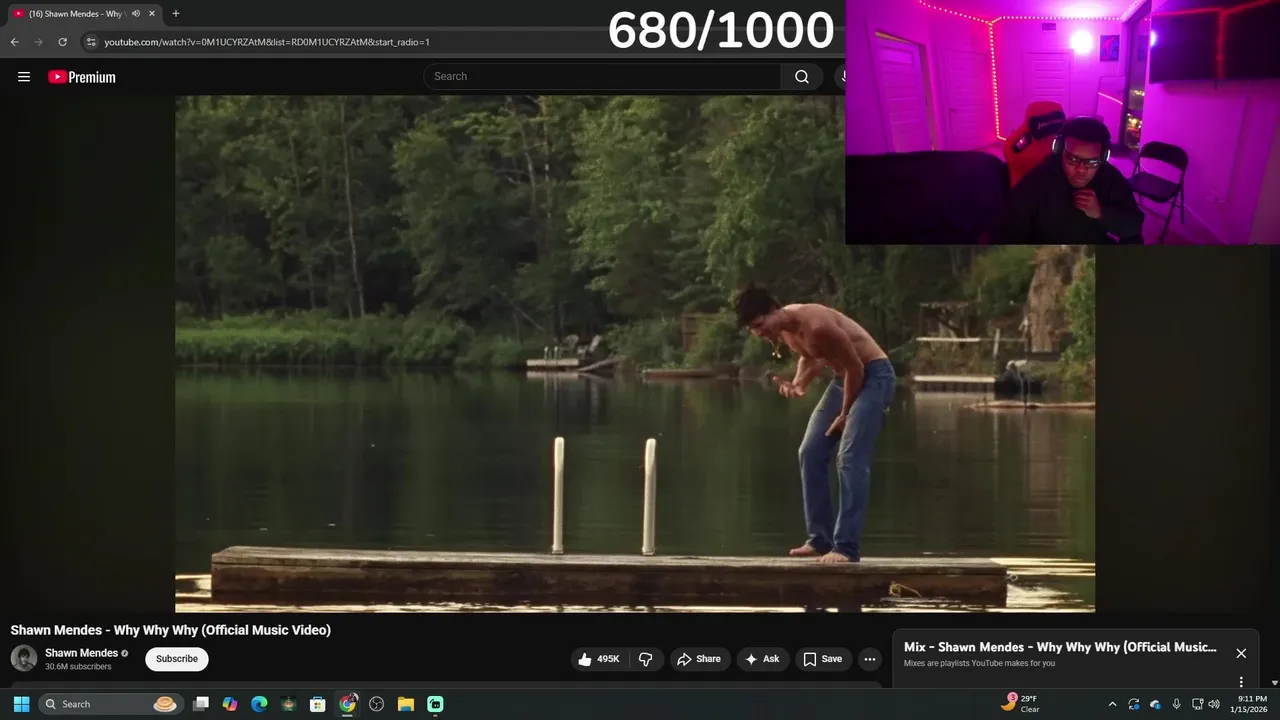Open the Ask AI button
The width and height of the screenshot is (1280, 720).
762,659
